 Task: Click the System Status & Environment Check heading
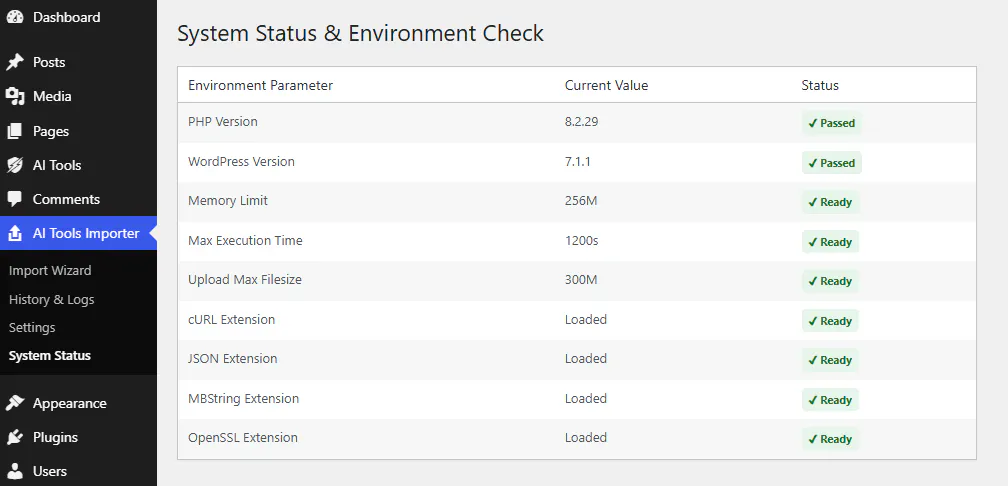(x=361, y=33)
